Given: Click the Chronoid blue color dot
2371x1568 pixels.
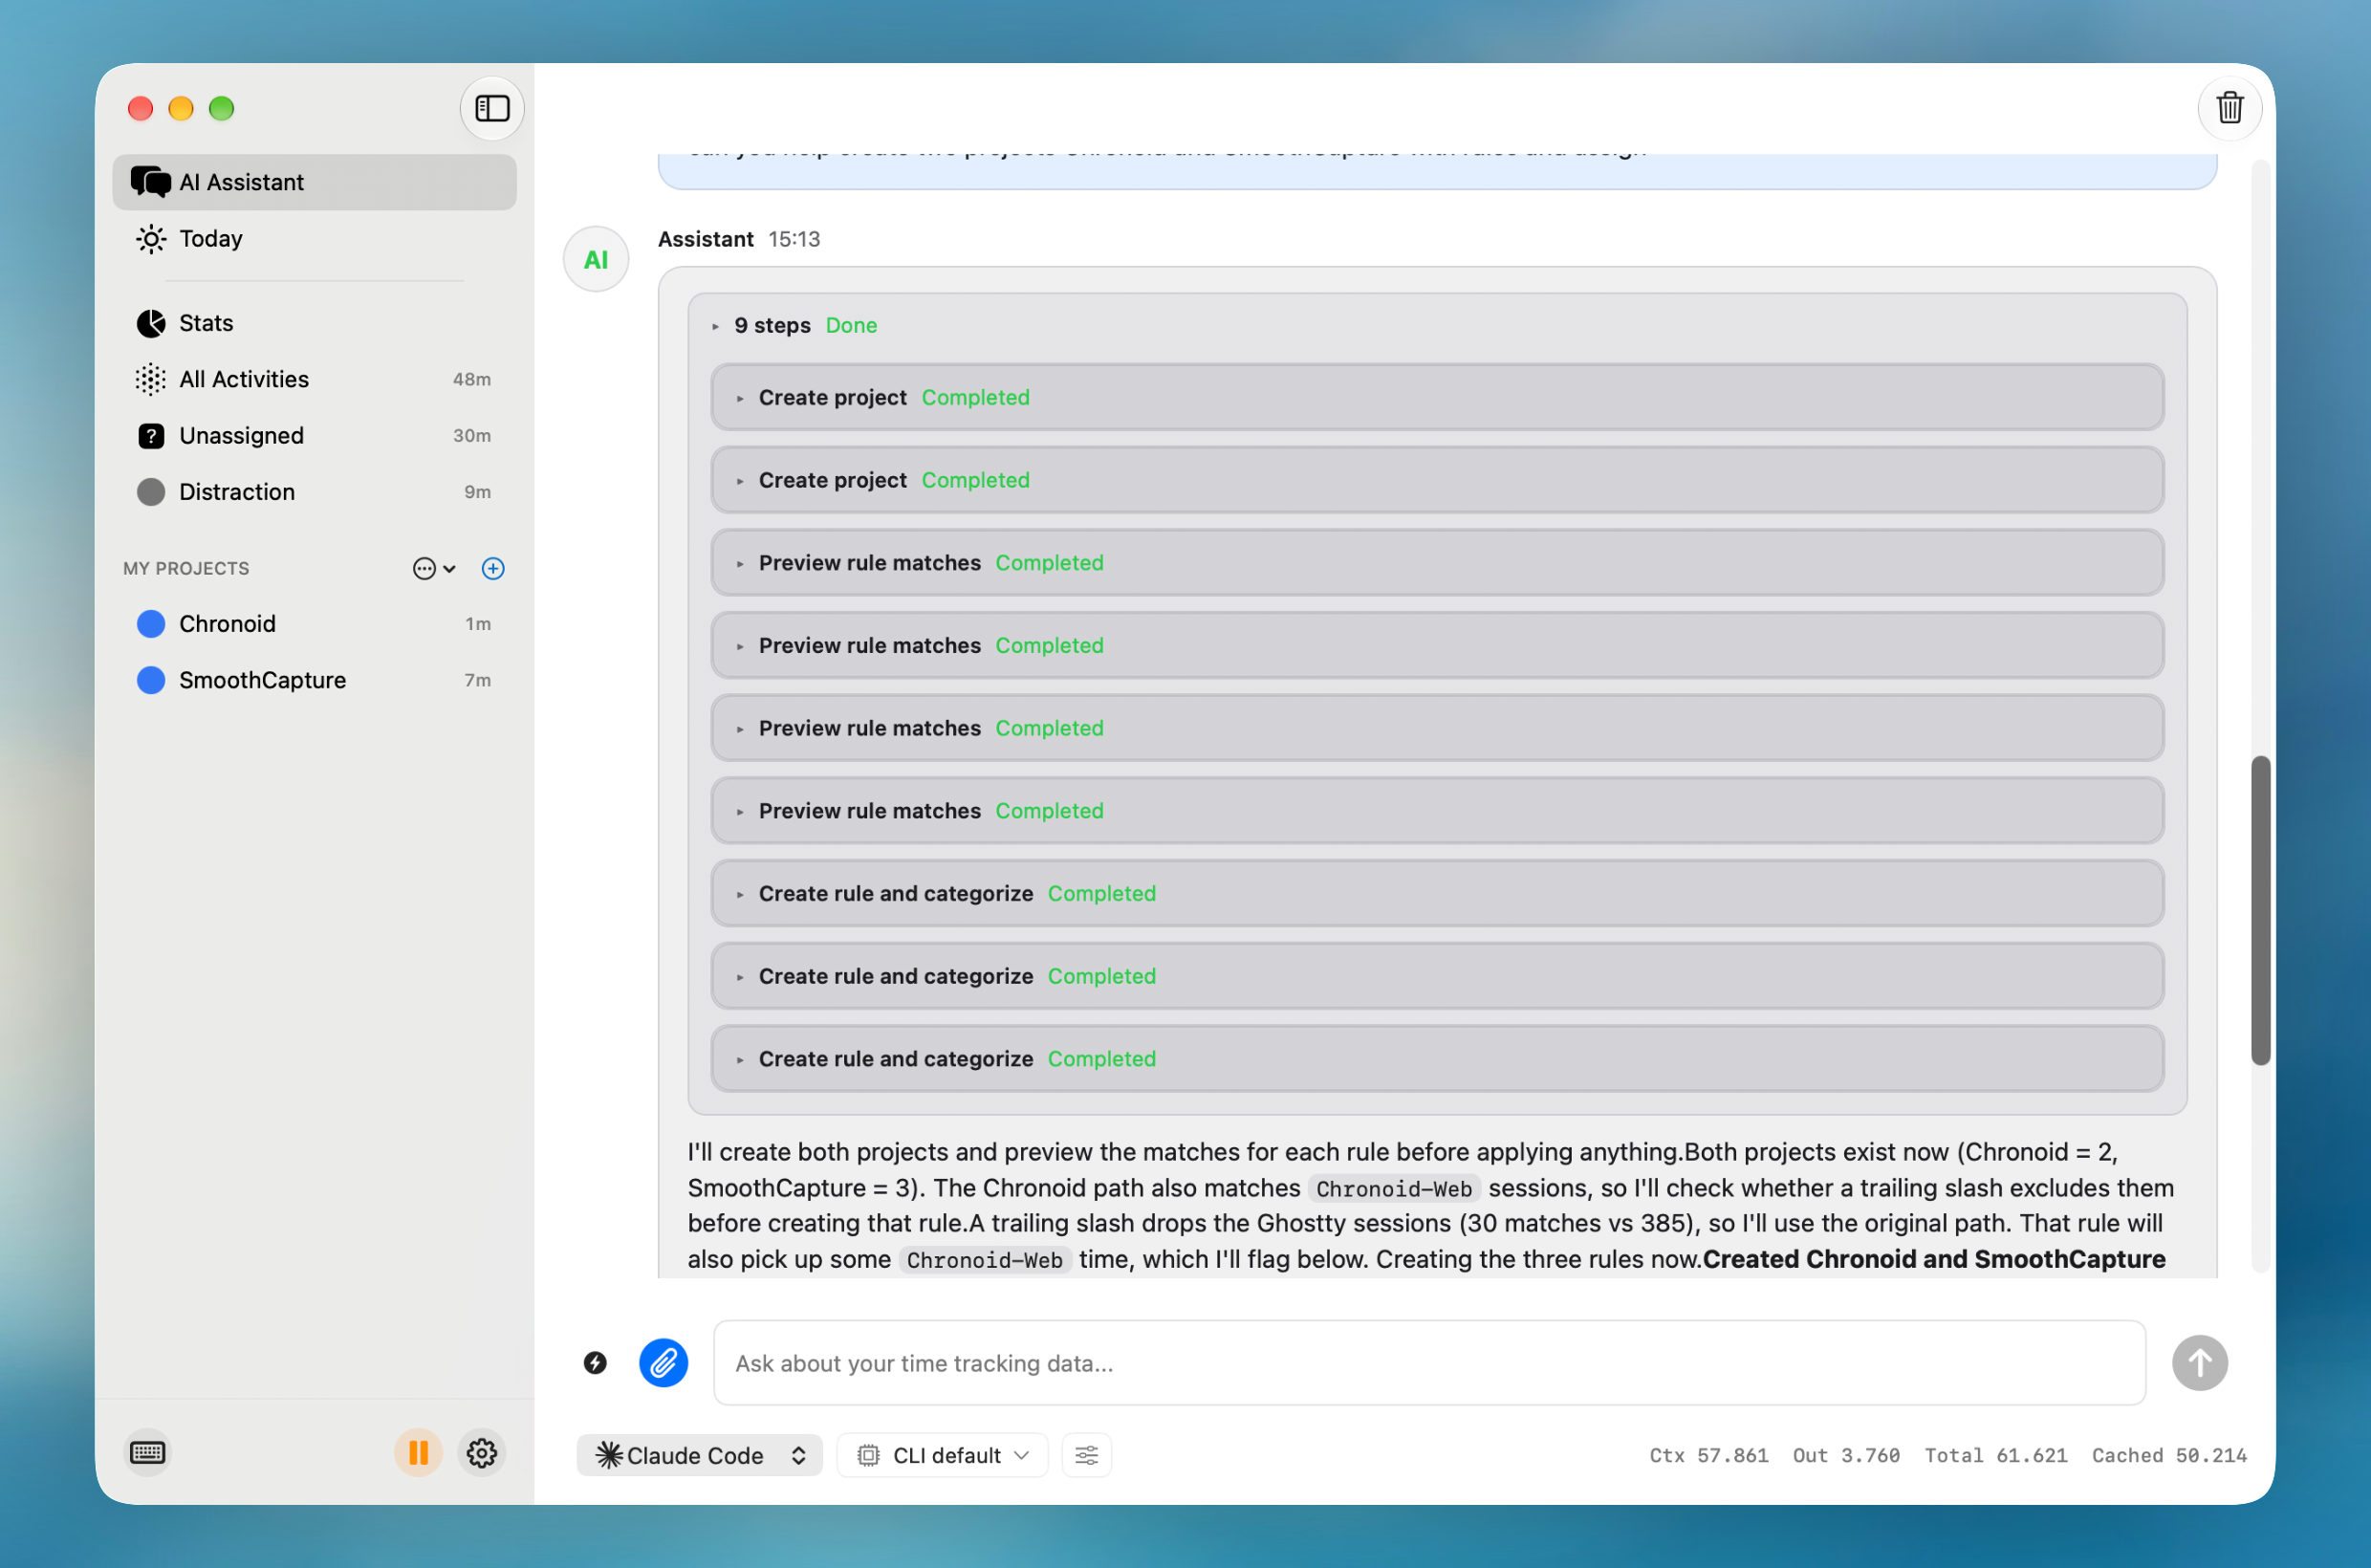Looking at the screenshot, I should (x=151, y=624).
